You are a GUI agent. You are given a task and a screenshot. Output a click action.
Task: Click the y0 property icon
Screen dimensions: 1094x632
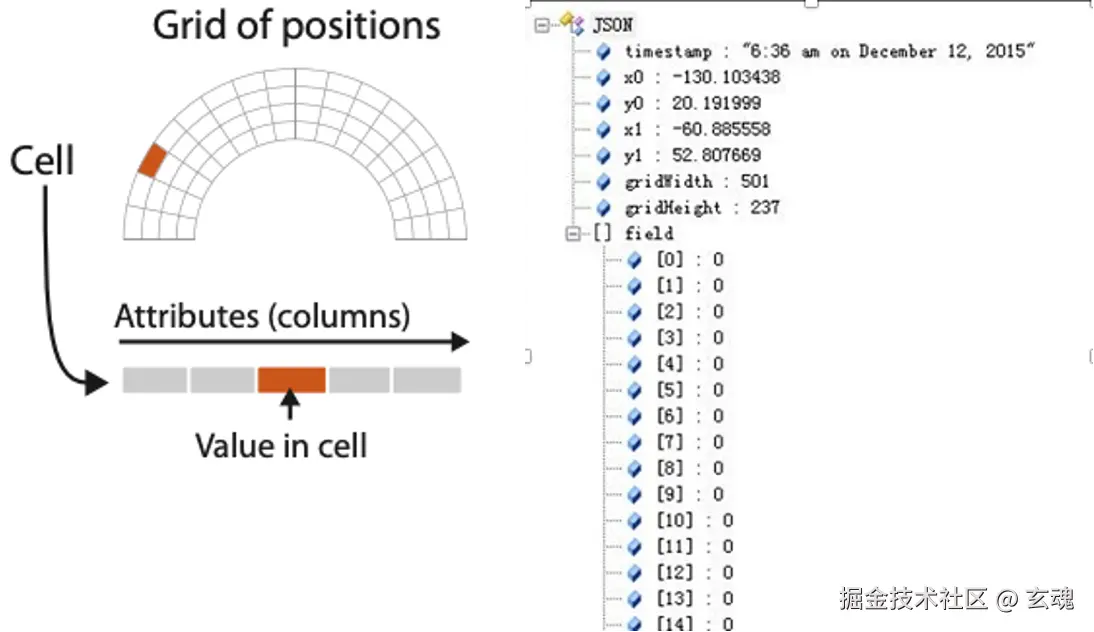[604, 104]
